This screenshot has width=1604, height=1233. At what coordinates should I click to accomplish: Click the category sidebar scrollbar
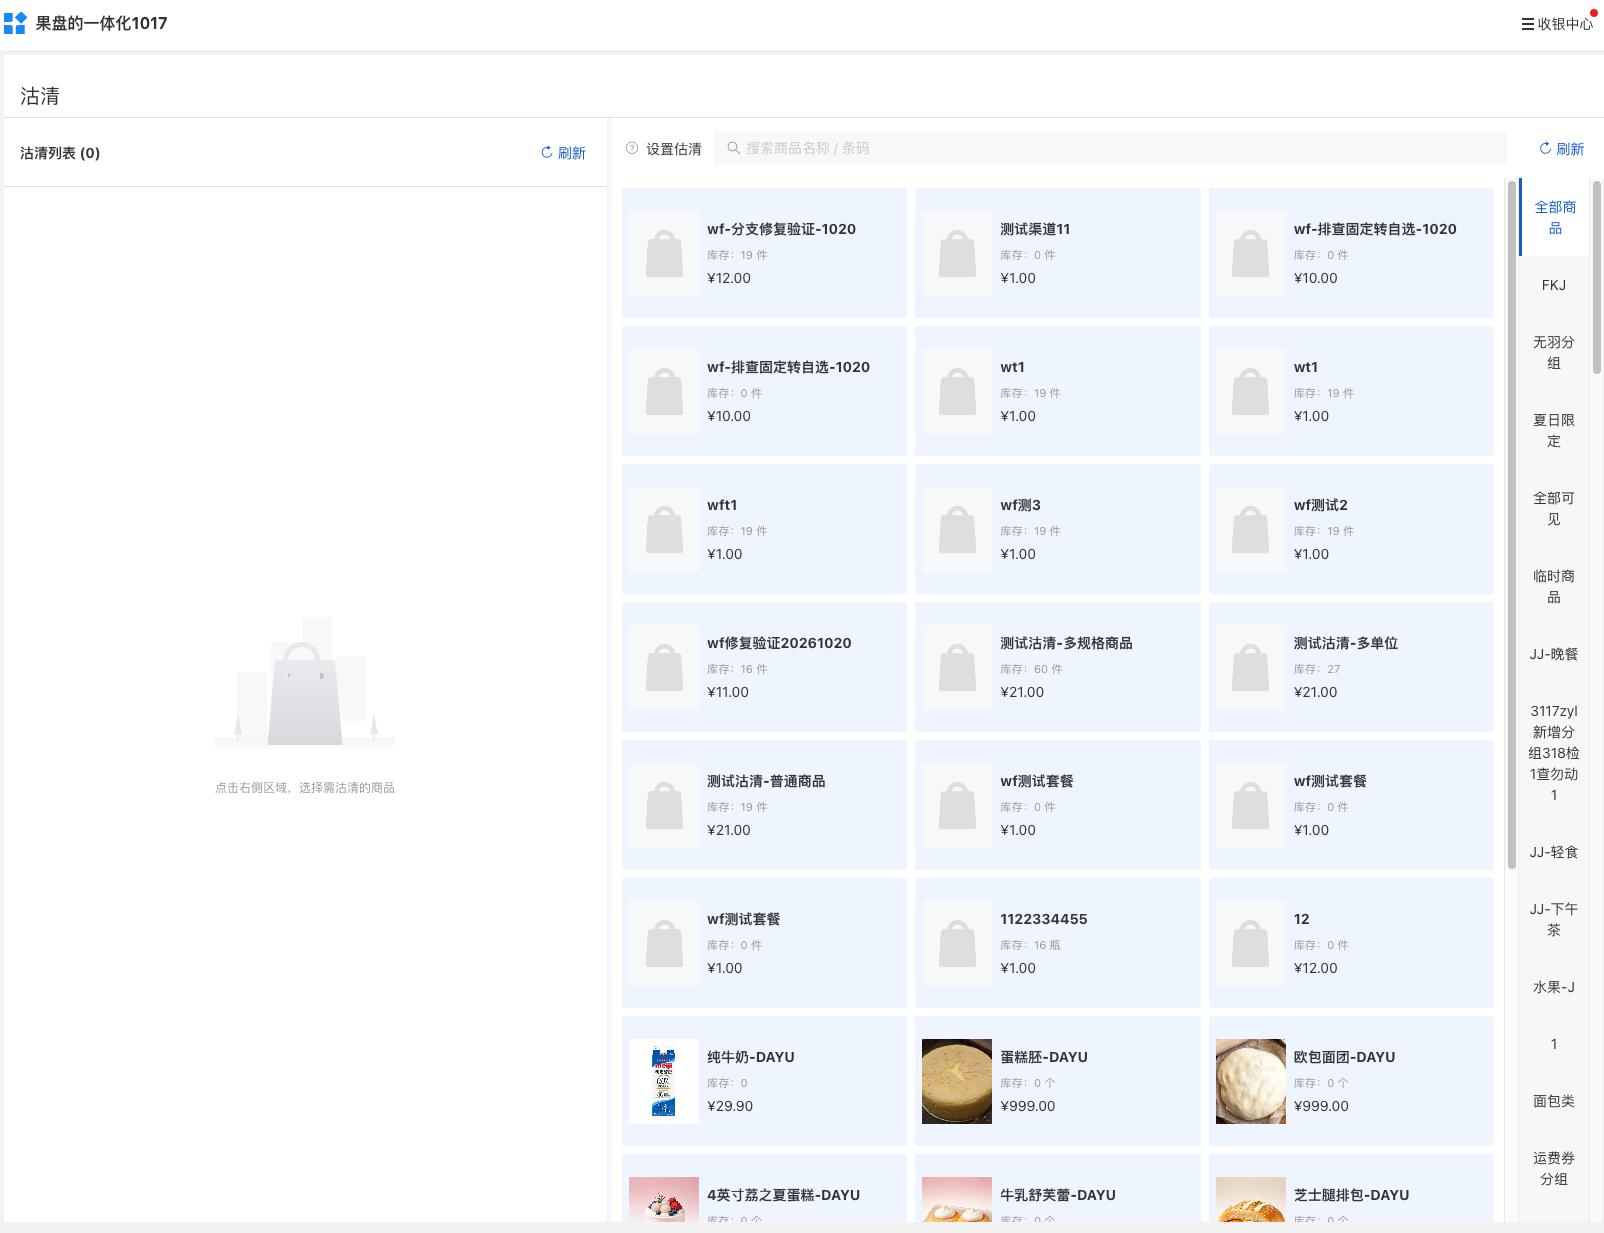1597,277
